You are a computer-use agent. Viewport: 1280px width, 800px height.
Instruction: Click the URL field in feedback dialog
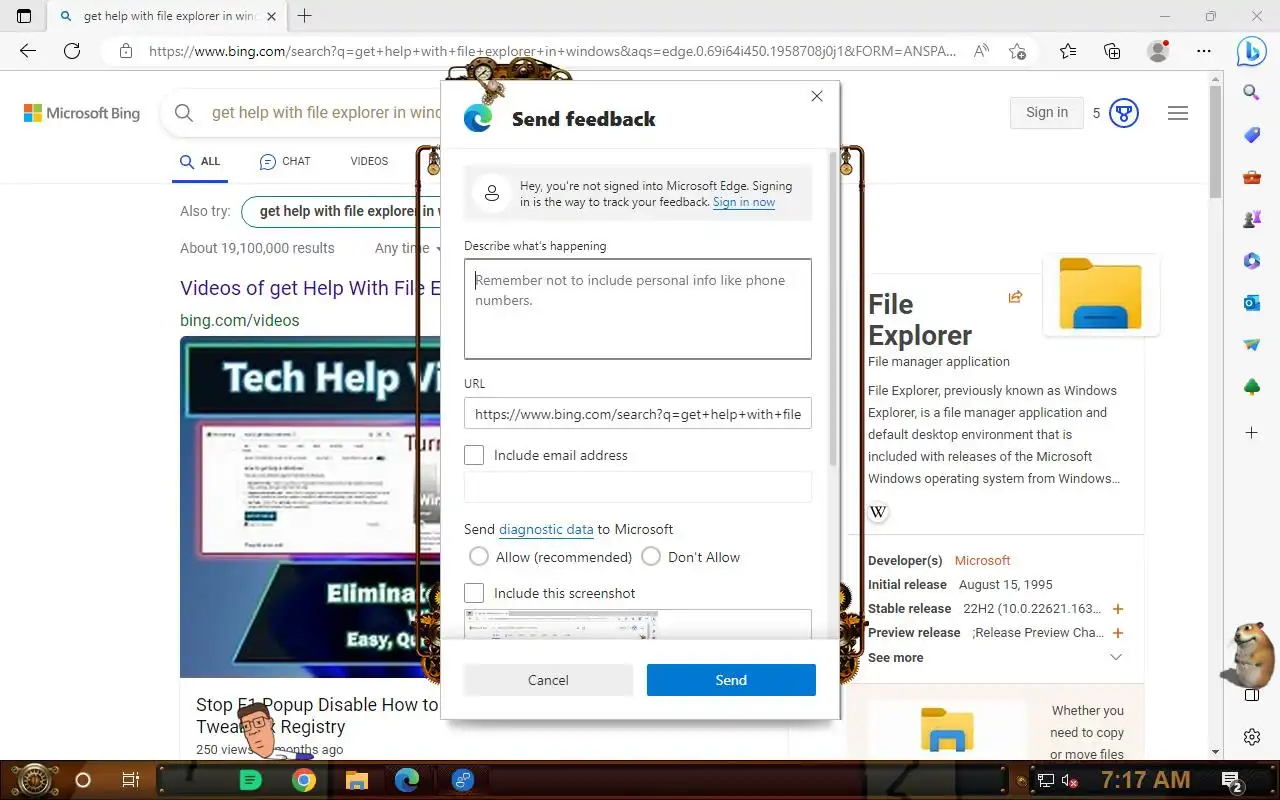[x=638, y=414]
